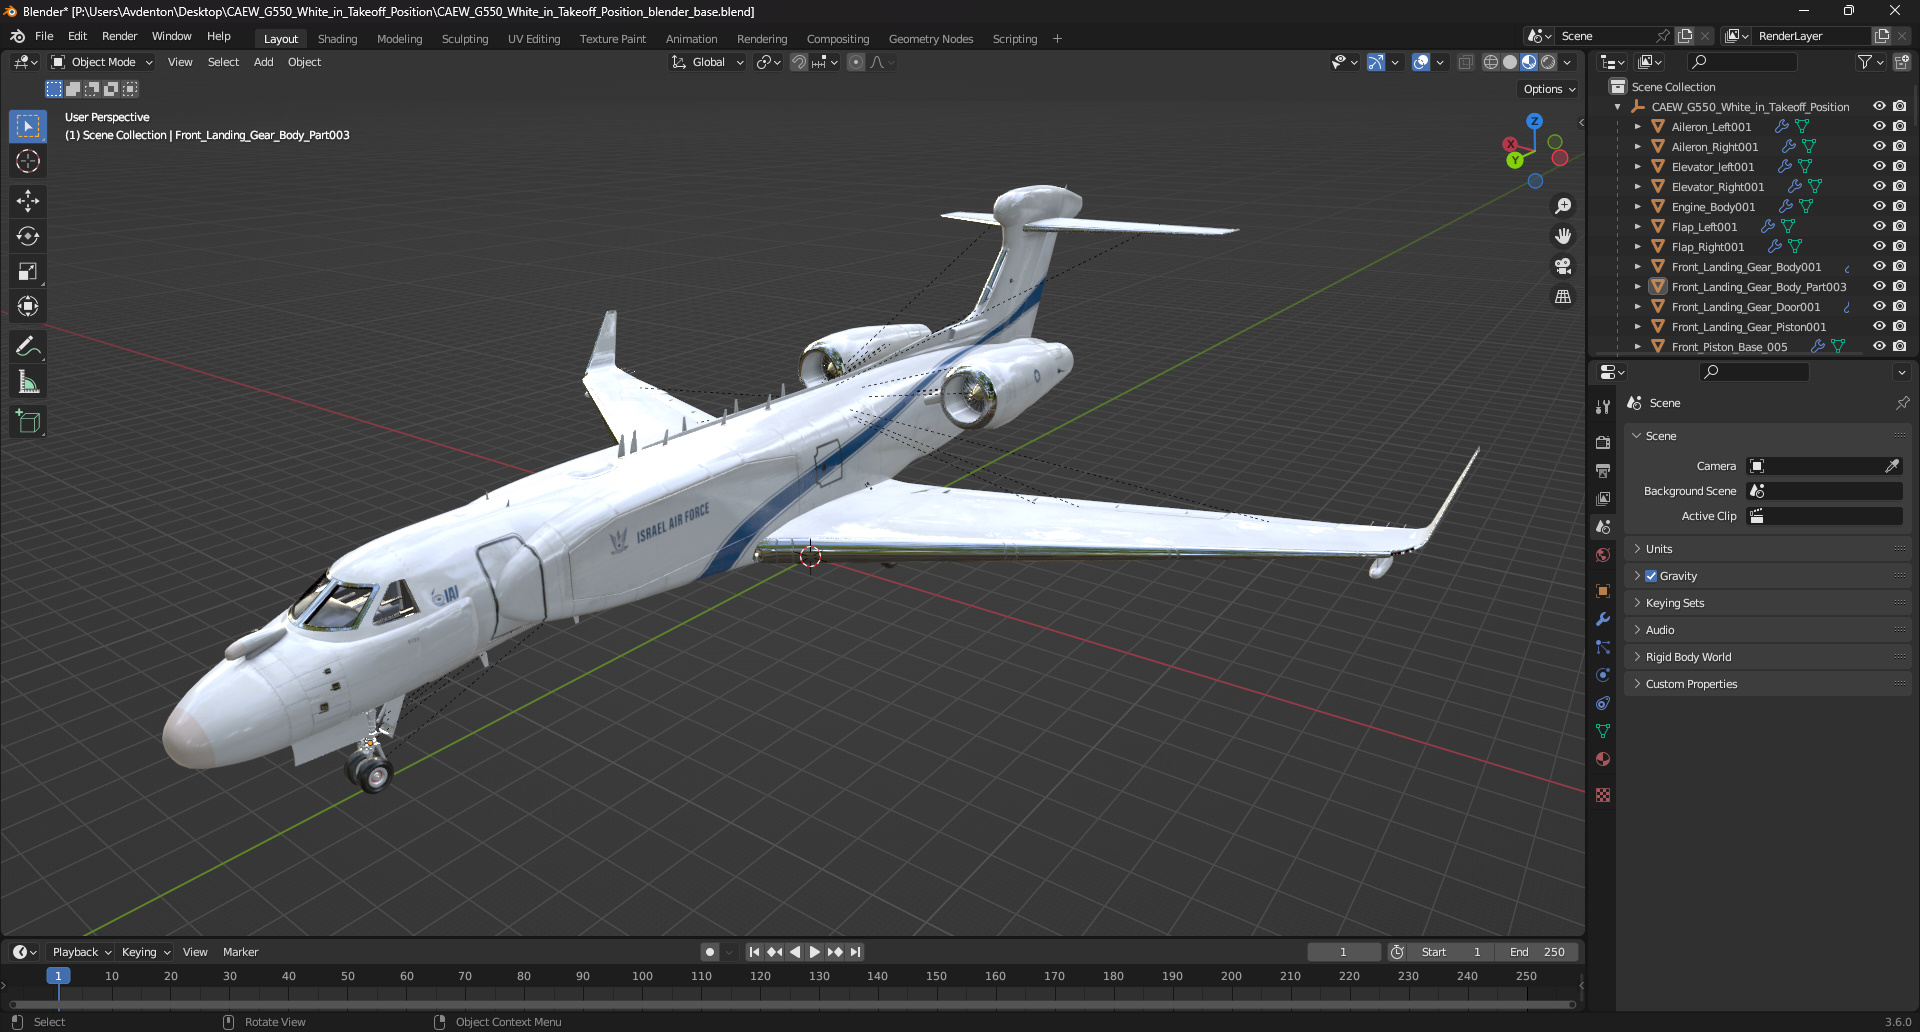1920x1032 pixels.
Task: Toggle snapping magnet icon
Action: [x=799, y=62]
